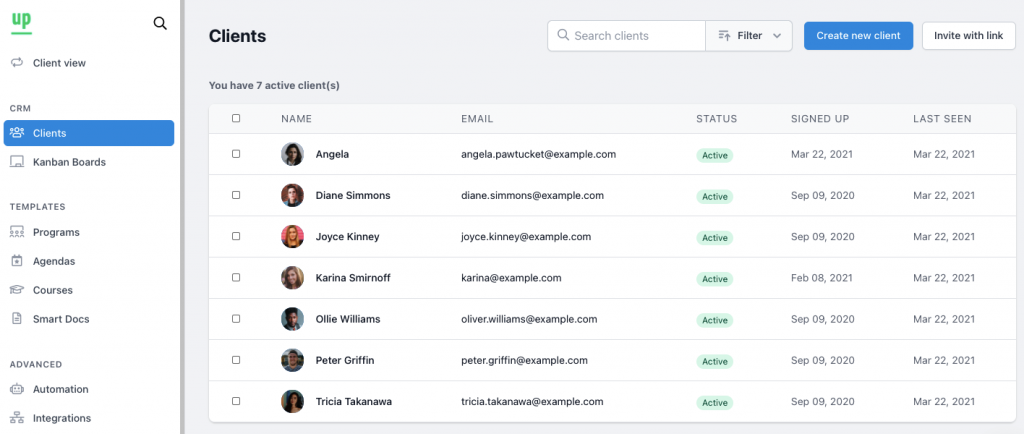Expand the Filter dropdown chevron

pos(776,36)
